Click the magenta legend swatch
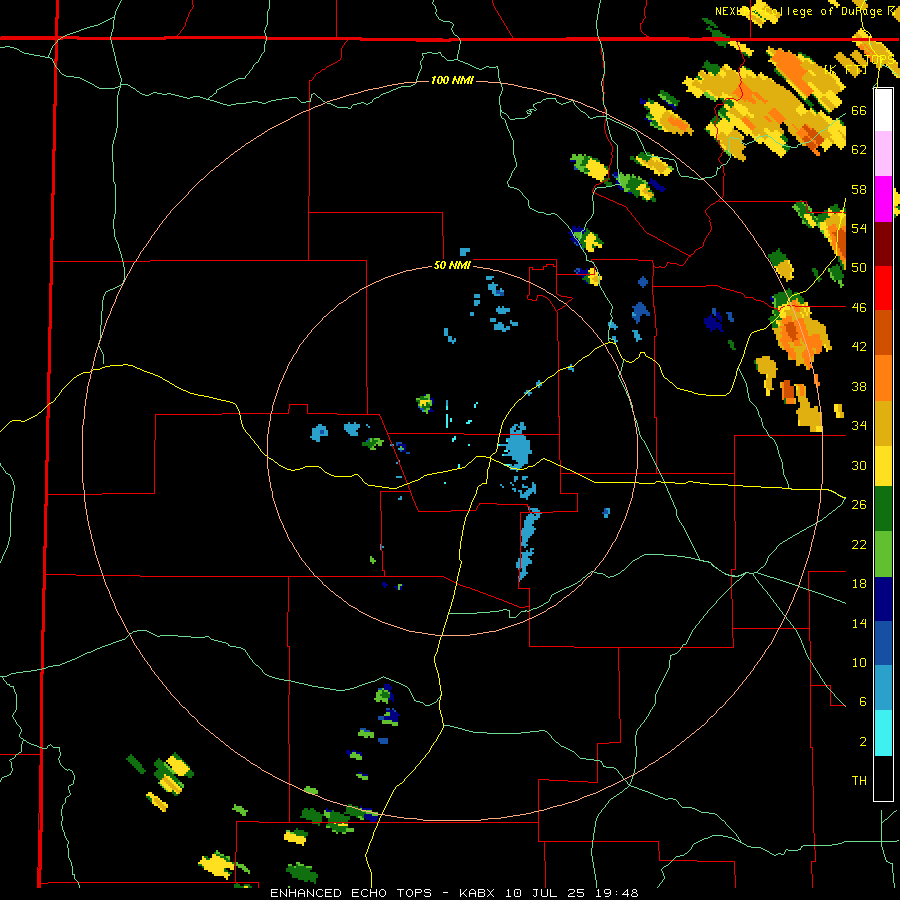 pos(883,199)
